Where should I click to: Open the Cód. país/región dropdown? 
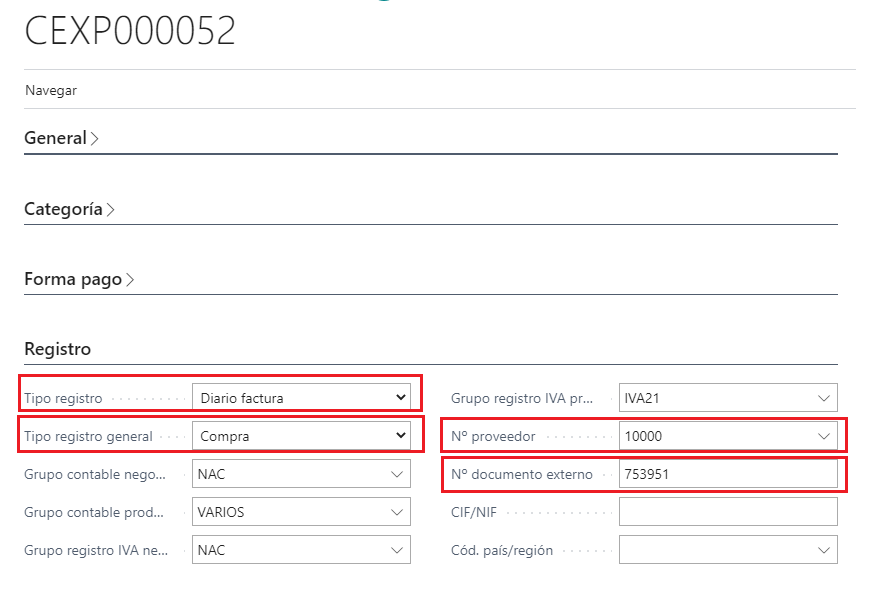pos(728,550)
